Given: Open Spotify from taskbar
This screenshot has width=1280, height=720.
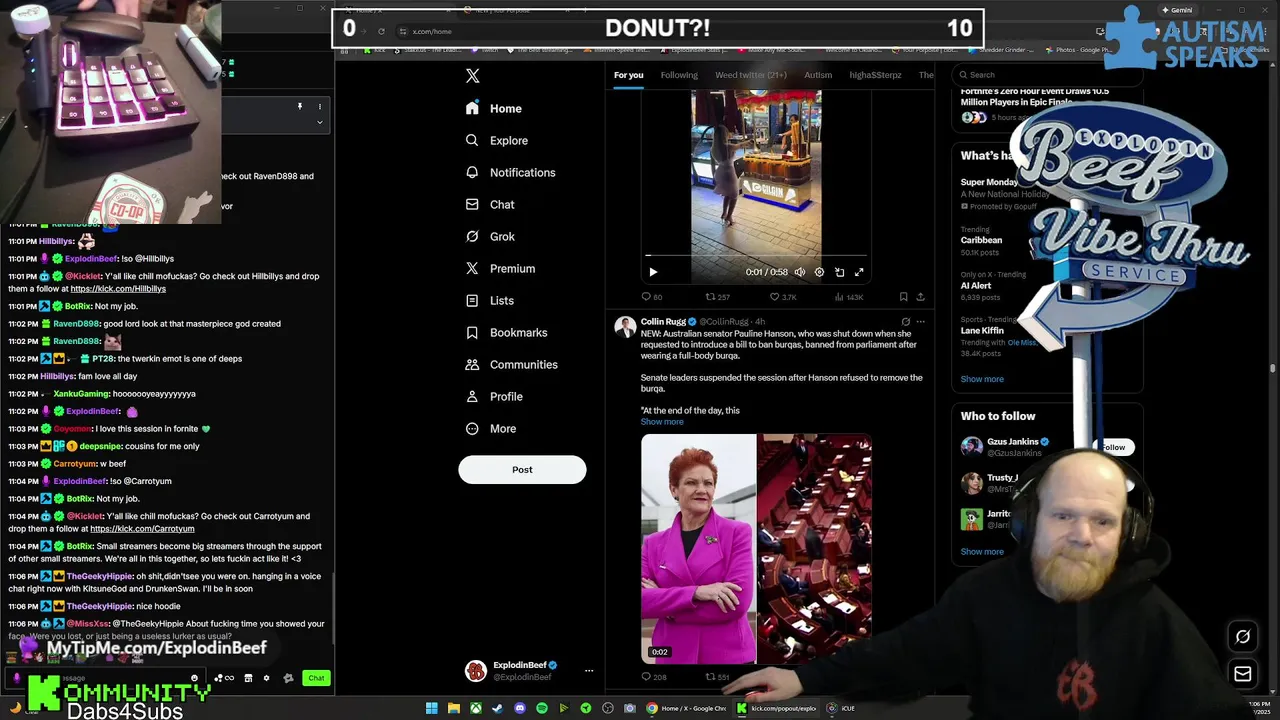Looking at the screenshot, I should coord(542,708).
